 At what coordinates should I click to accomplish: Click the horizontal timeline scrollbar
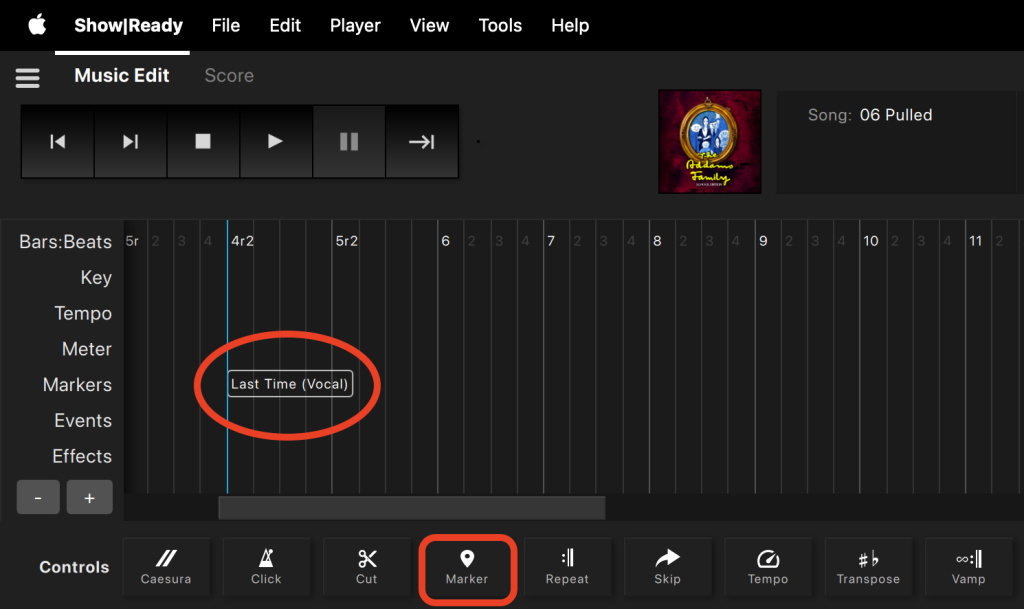click(411, 507)
